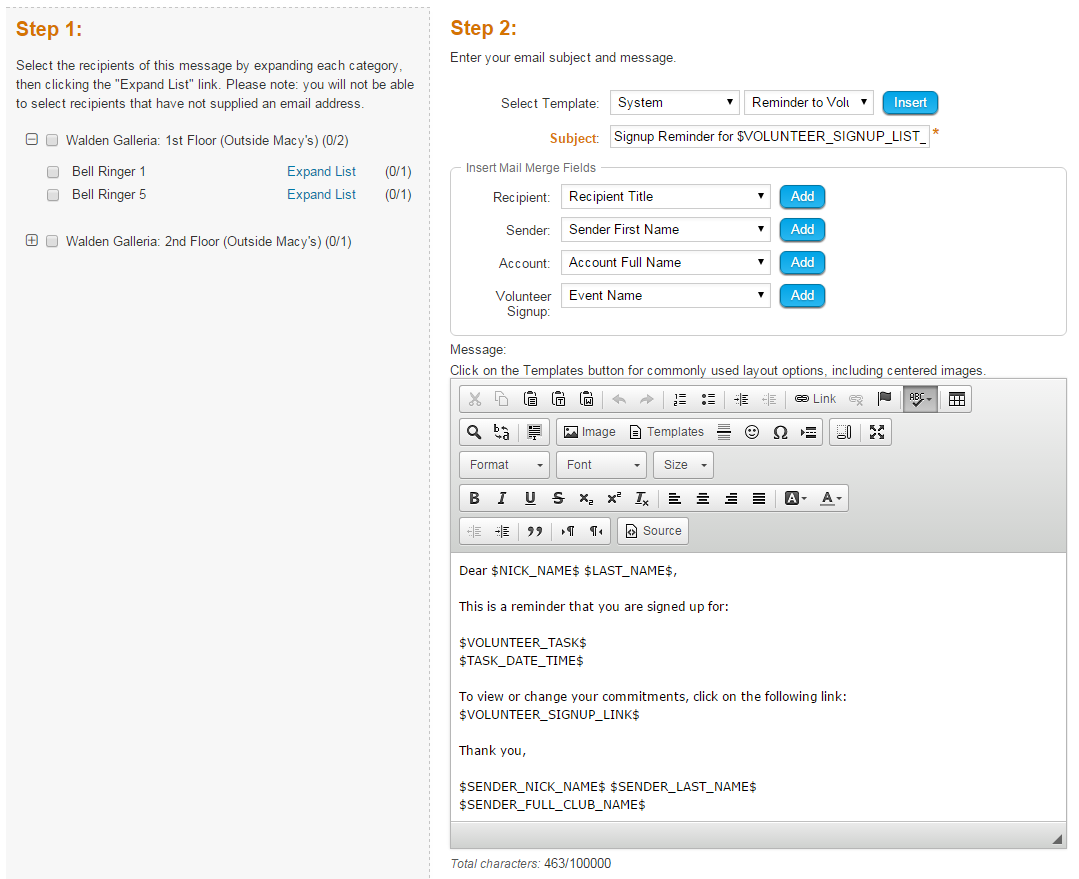
Task: Maximize the message editor
Action: point(877,432)
